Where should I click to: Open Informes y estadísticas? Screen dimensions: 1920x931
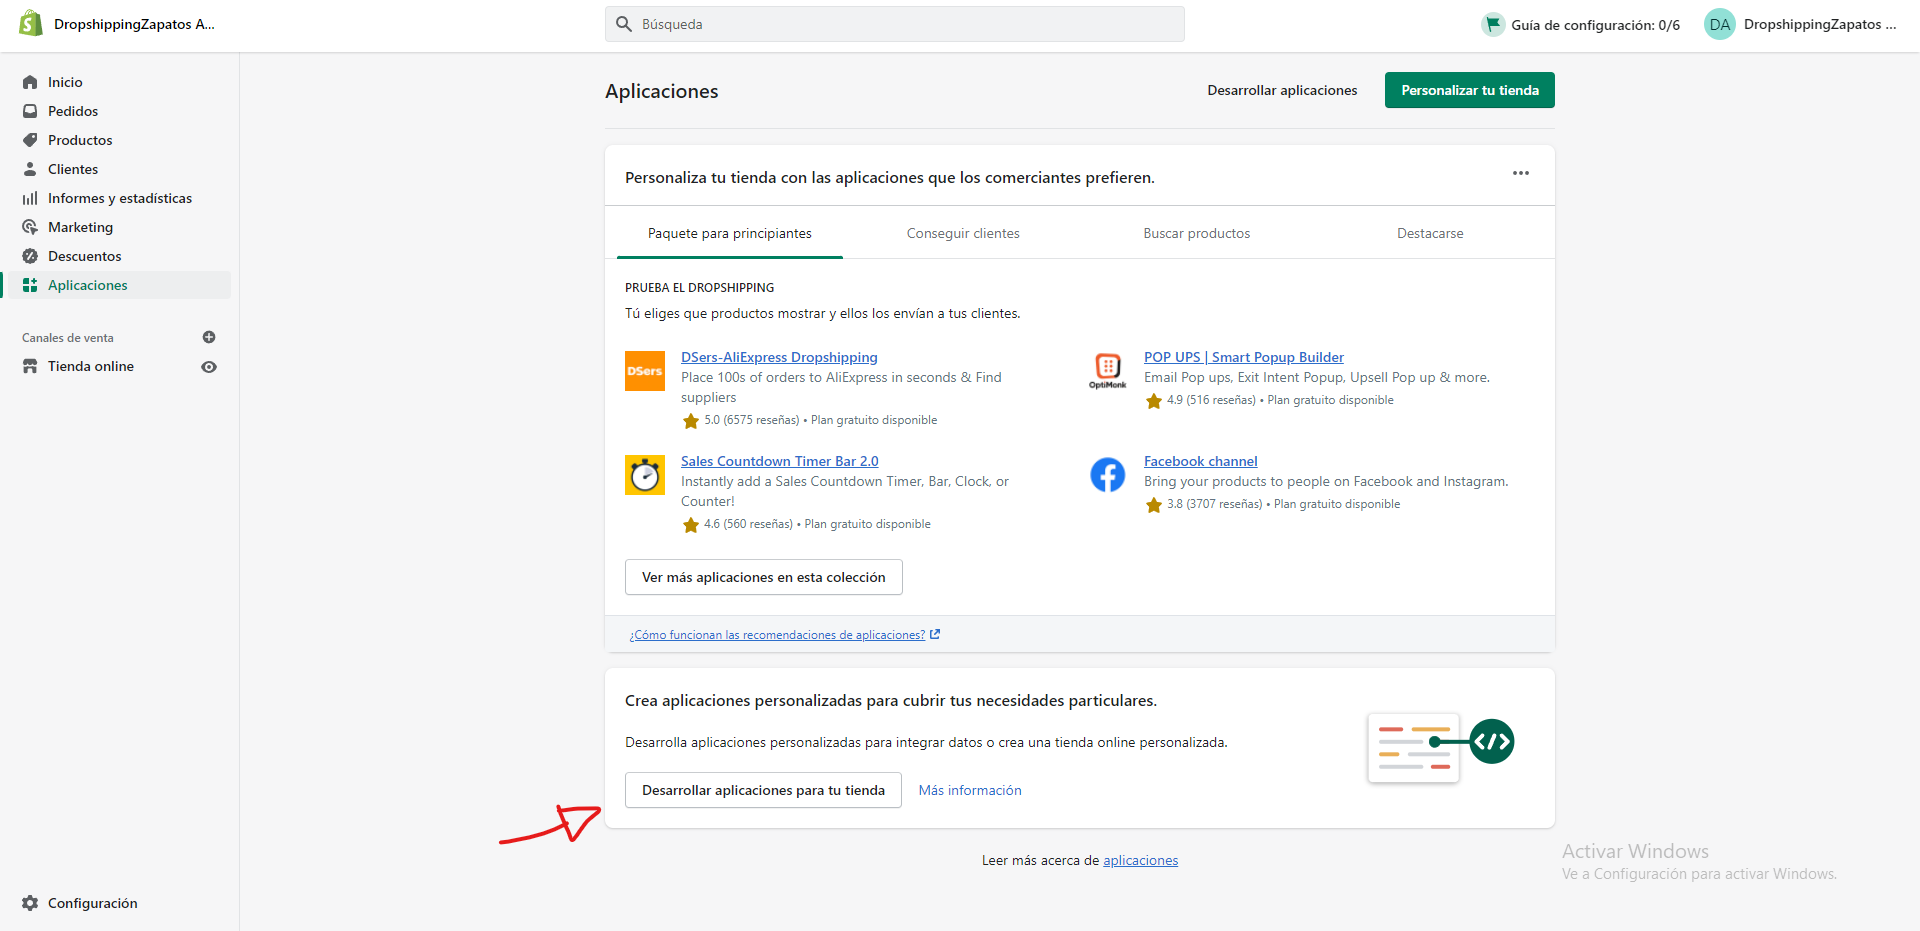coord(120,198)
